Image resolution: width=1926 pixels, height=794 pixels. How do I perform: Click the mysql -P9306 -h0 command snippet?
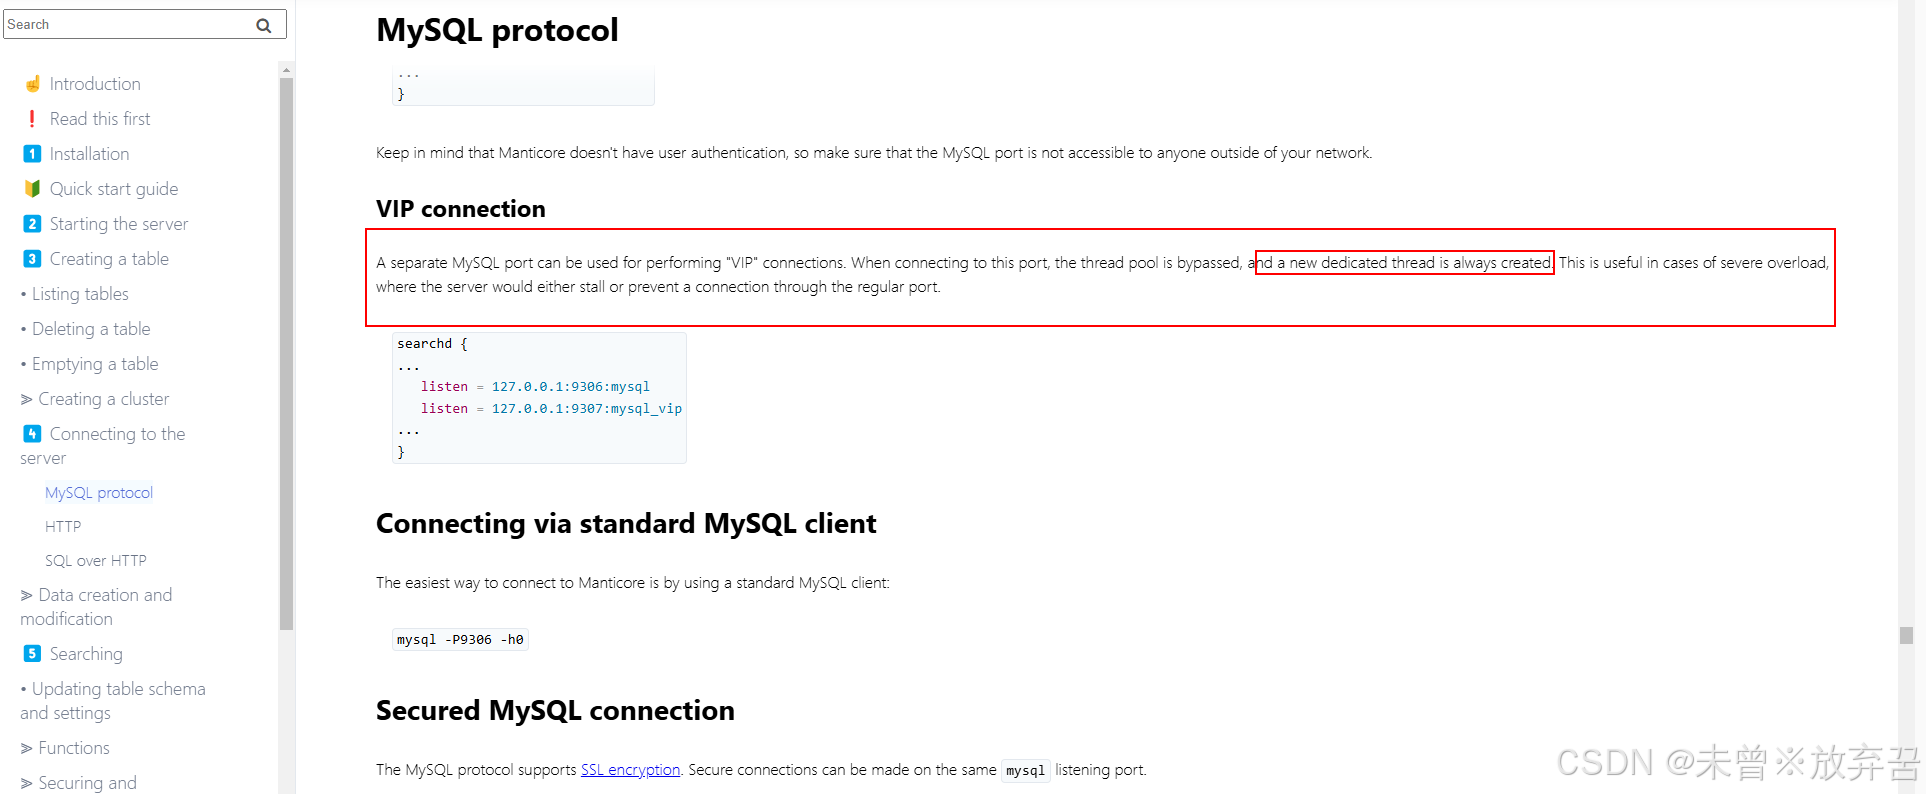pos(460,640)
